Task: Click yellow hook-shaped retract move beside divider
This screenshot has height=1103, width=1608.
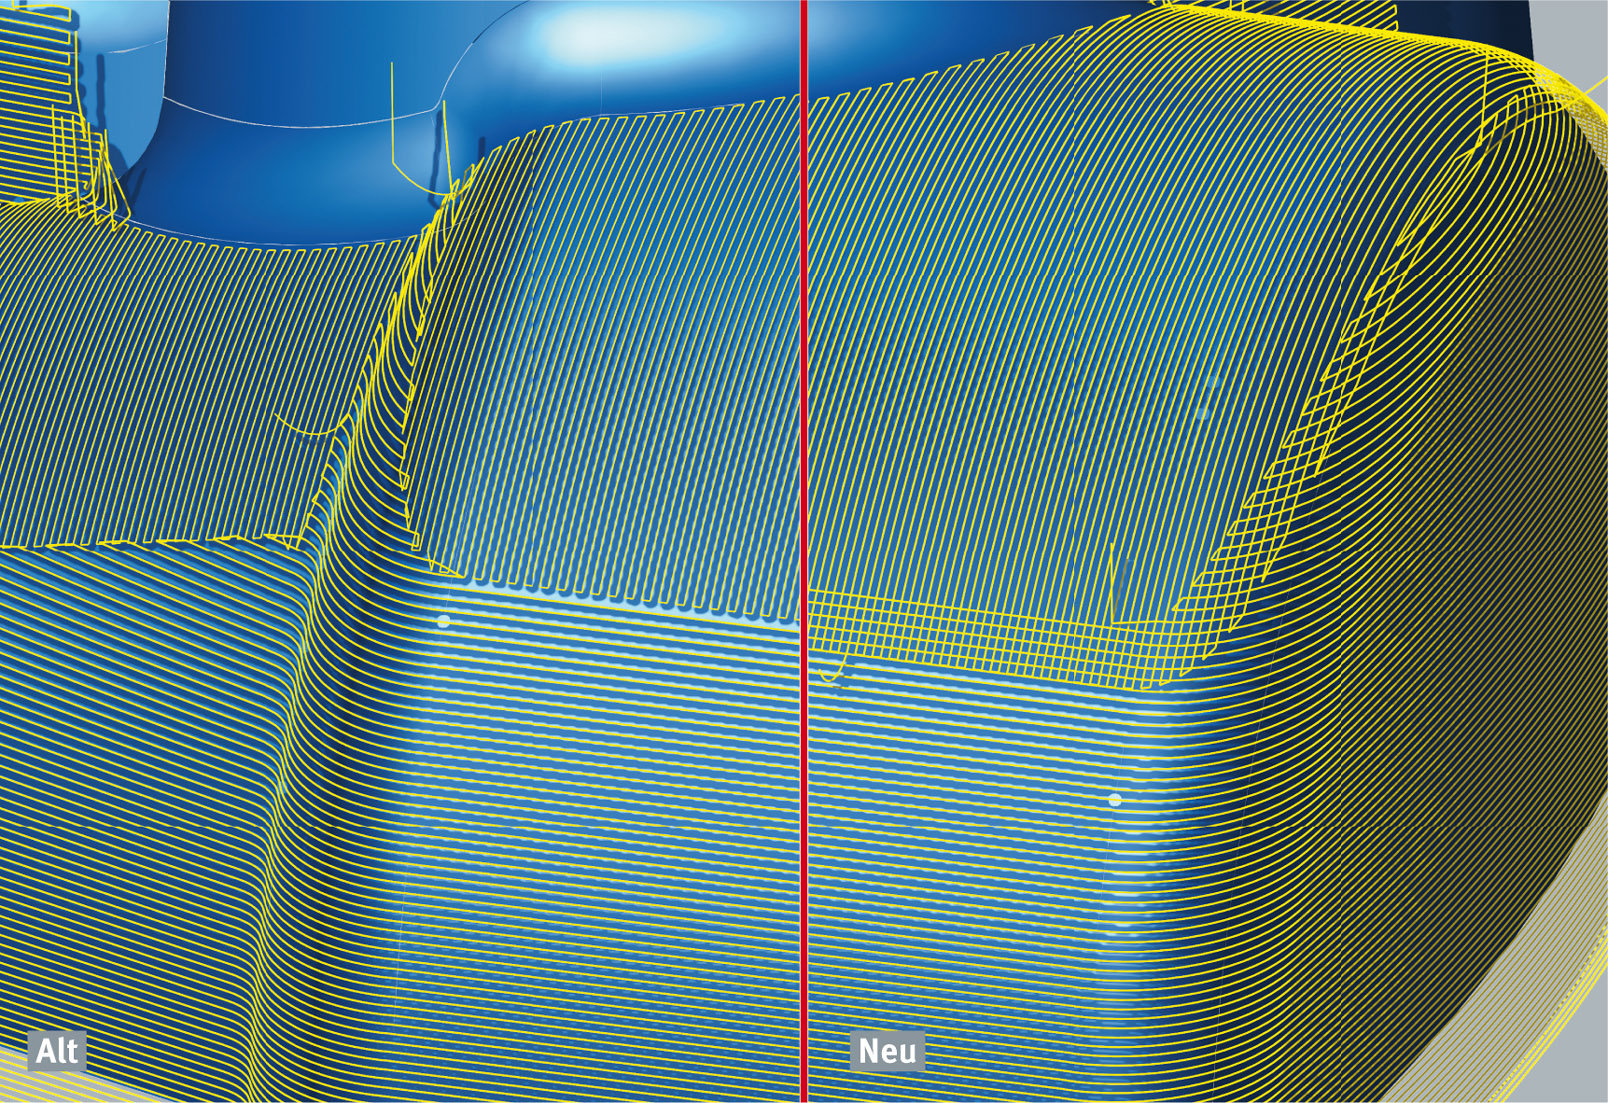Action: [833, 670]
